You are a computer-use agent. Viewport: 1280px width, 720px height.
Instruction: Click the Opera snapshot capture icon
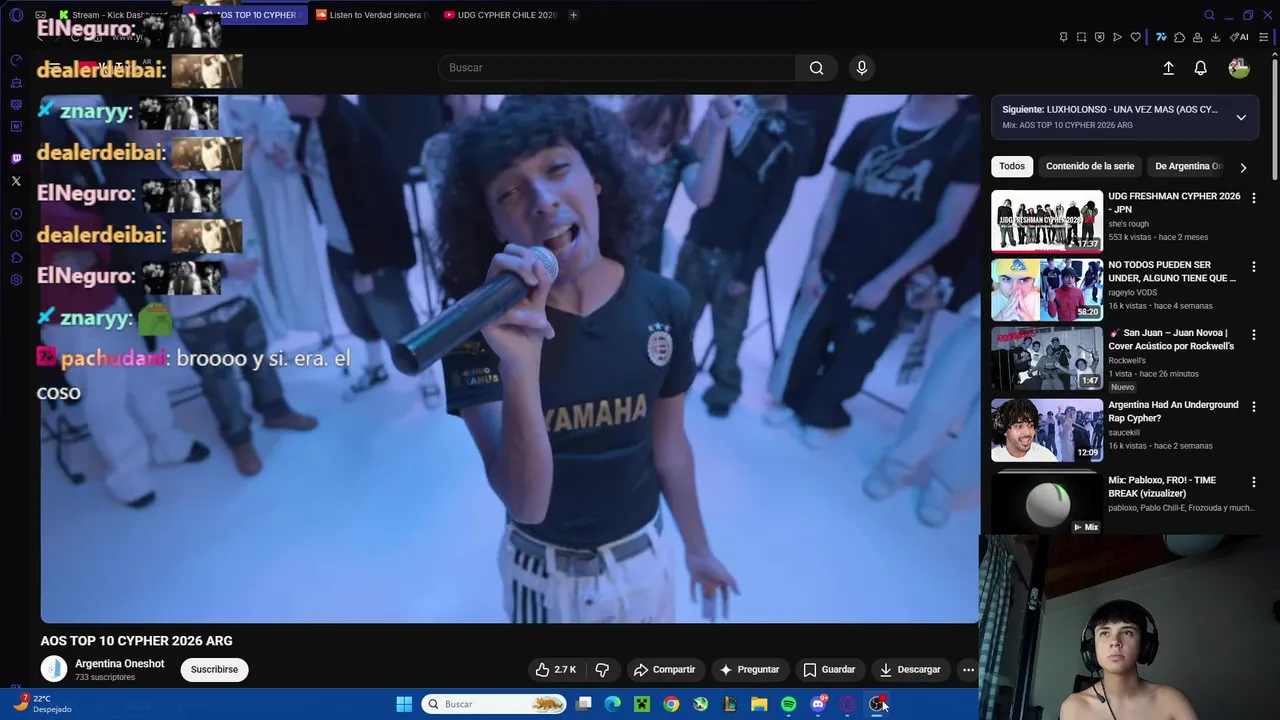[x=1081, y=37]
